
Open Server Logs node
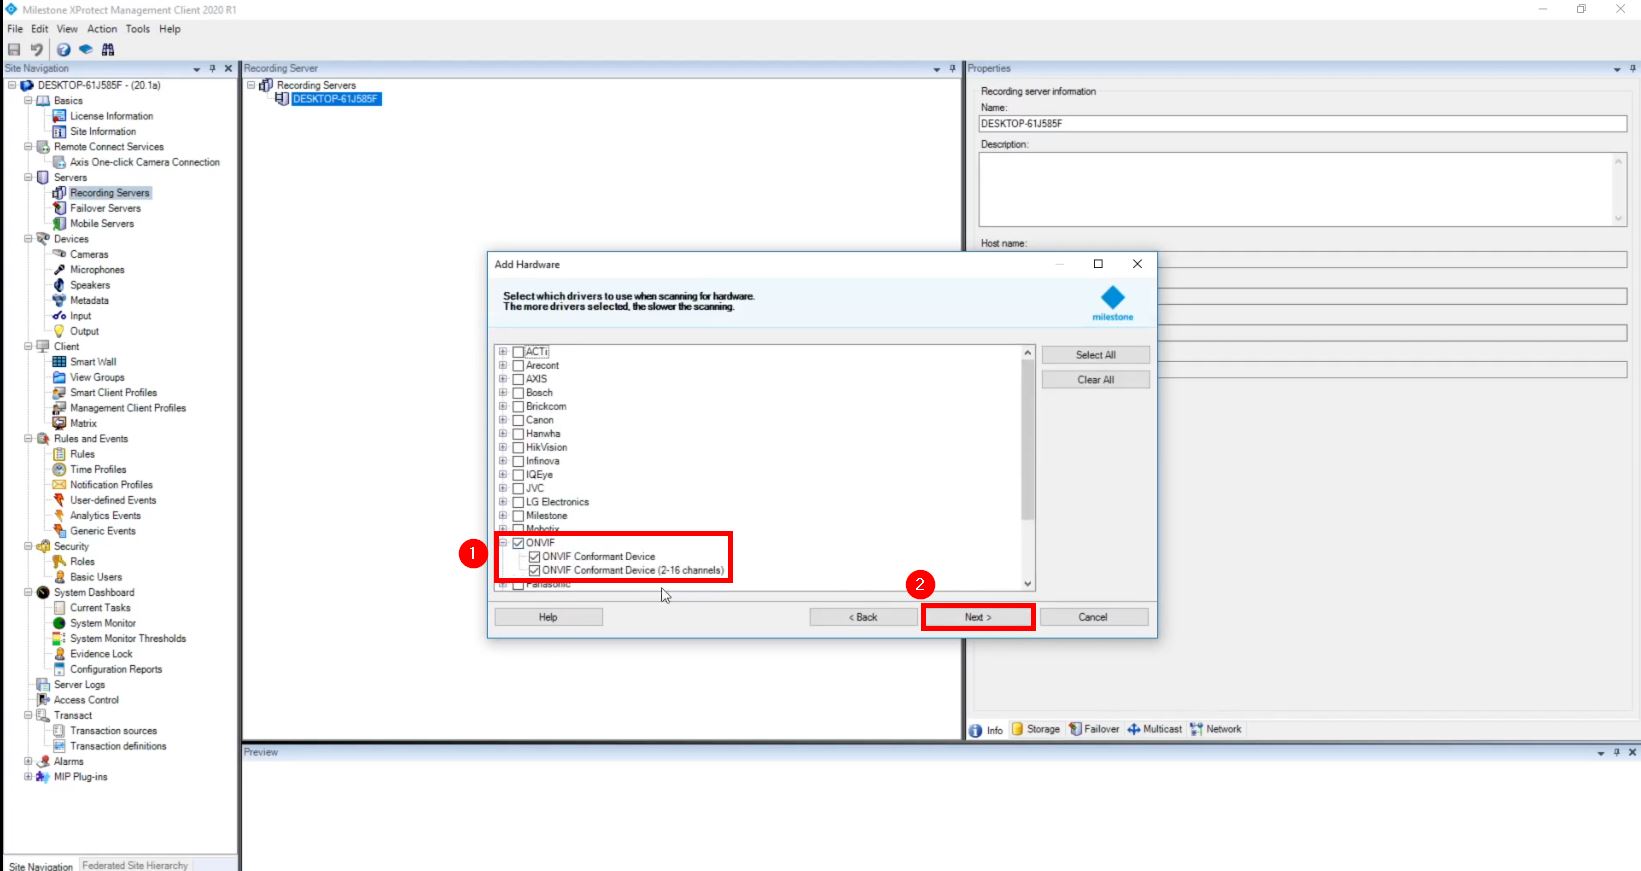click(x=79, y=685)
